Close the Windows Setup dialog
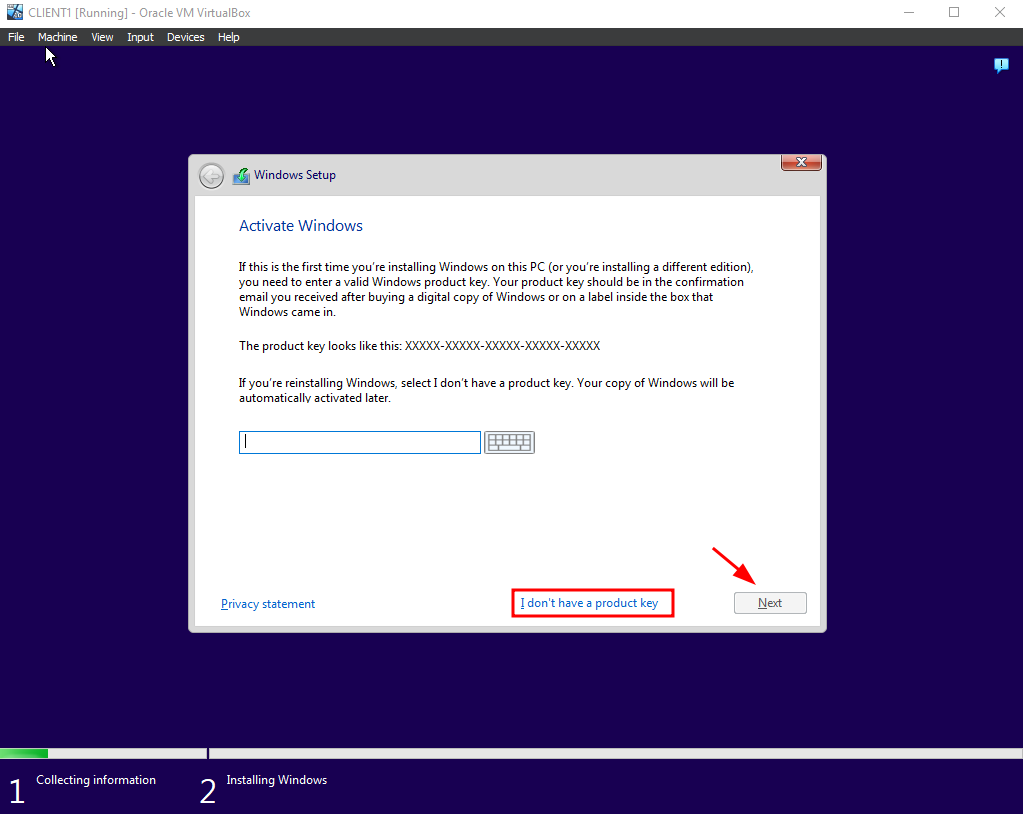 801,162
